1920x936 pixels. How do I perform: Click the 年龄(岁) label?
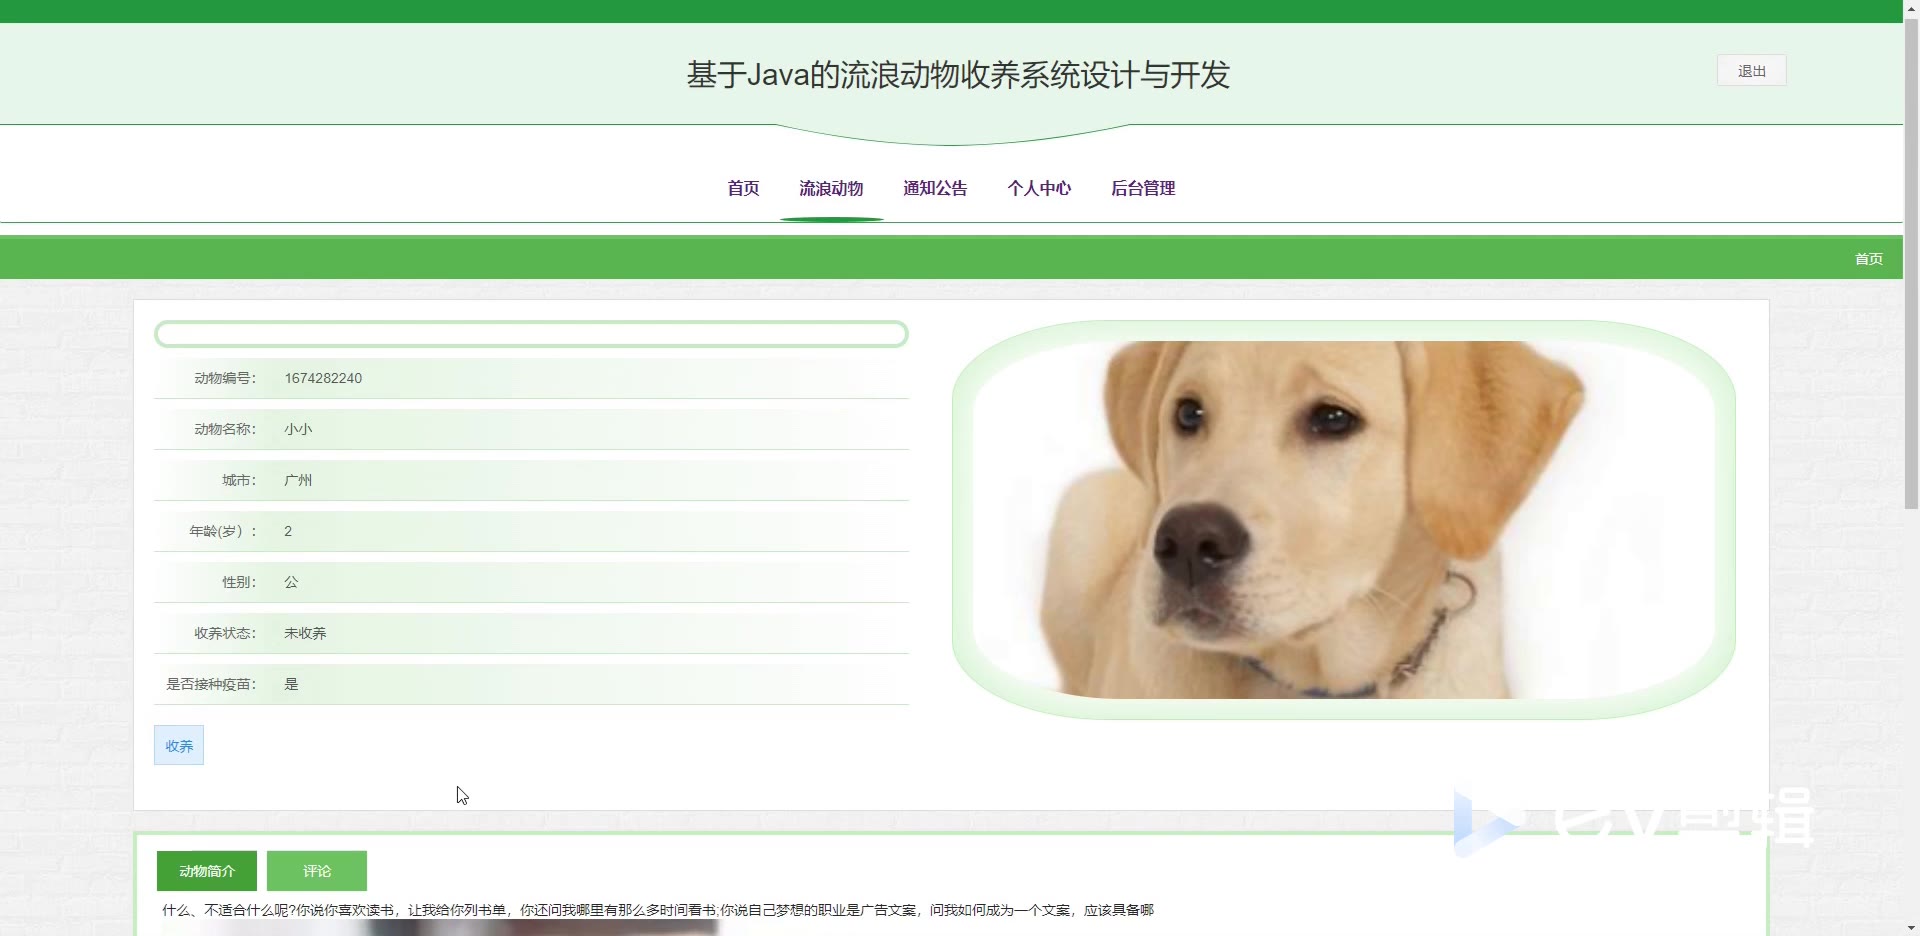click(x=223, y=531)
